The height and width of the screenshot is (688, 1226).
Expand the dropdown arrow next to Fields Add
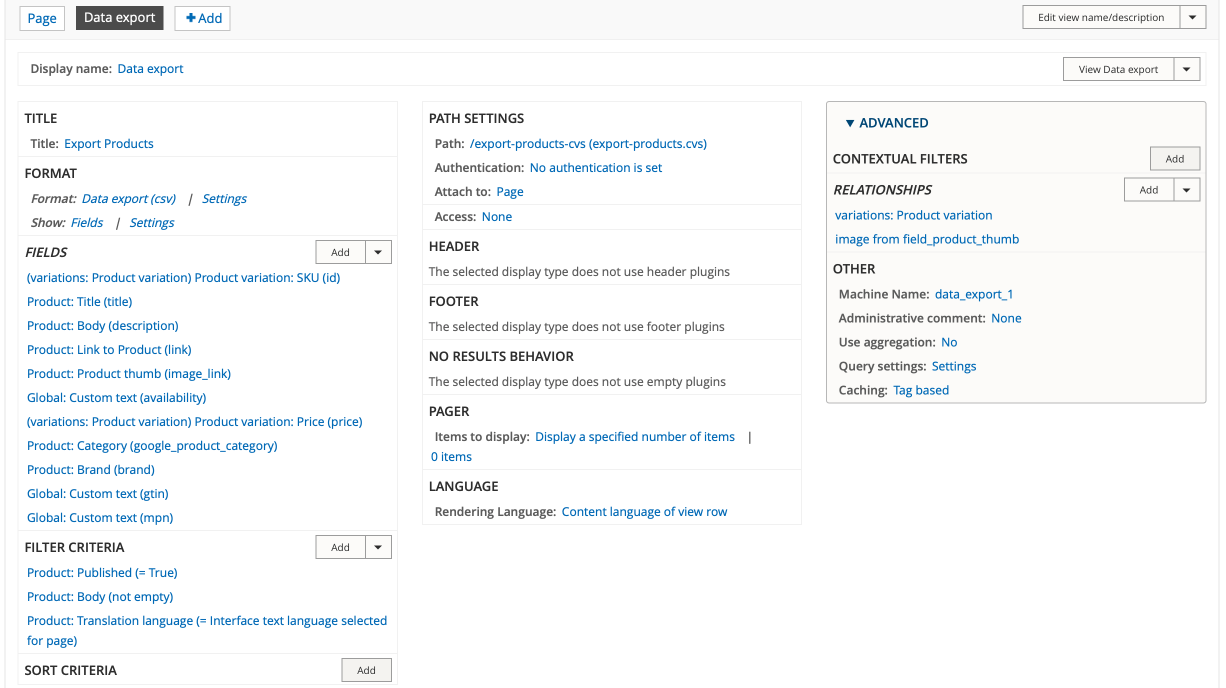pyautogui.click(x=377, y=251)
